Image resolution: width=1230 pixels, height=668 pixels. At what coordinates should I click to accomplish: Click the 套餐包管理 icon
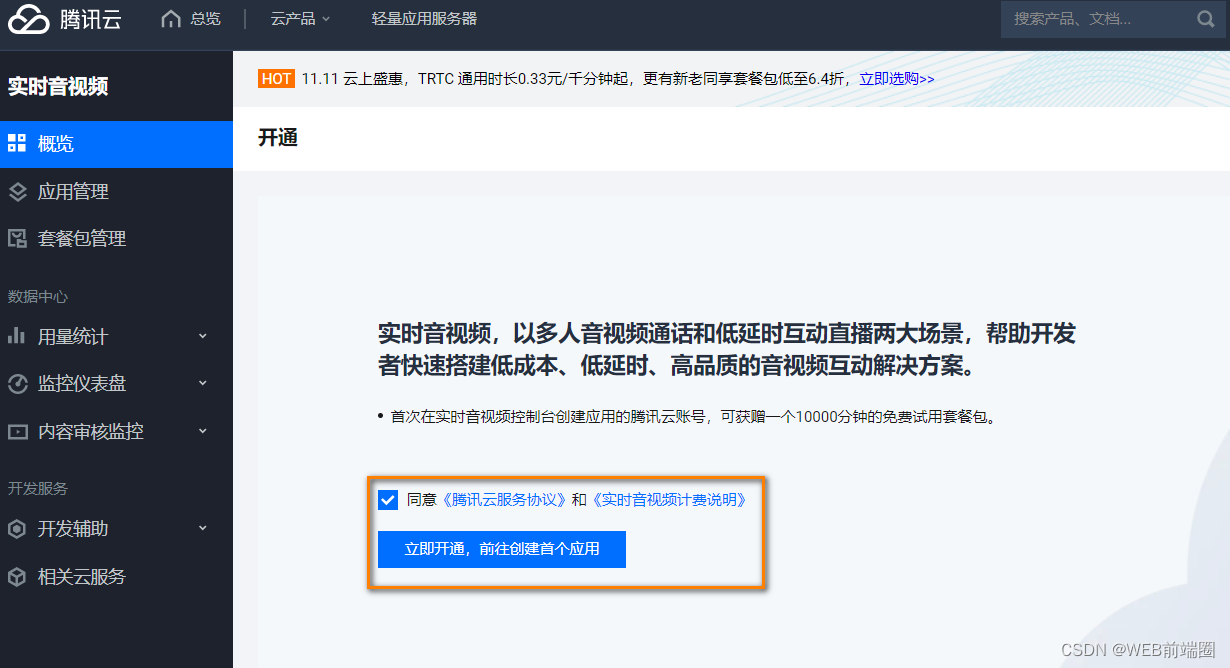coord(17,238)
